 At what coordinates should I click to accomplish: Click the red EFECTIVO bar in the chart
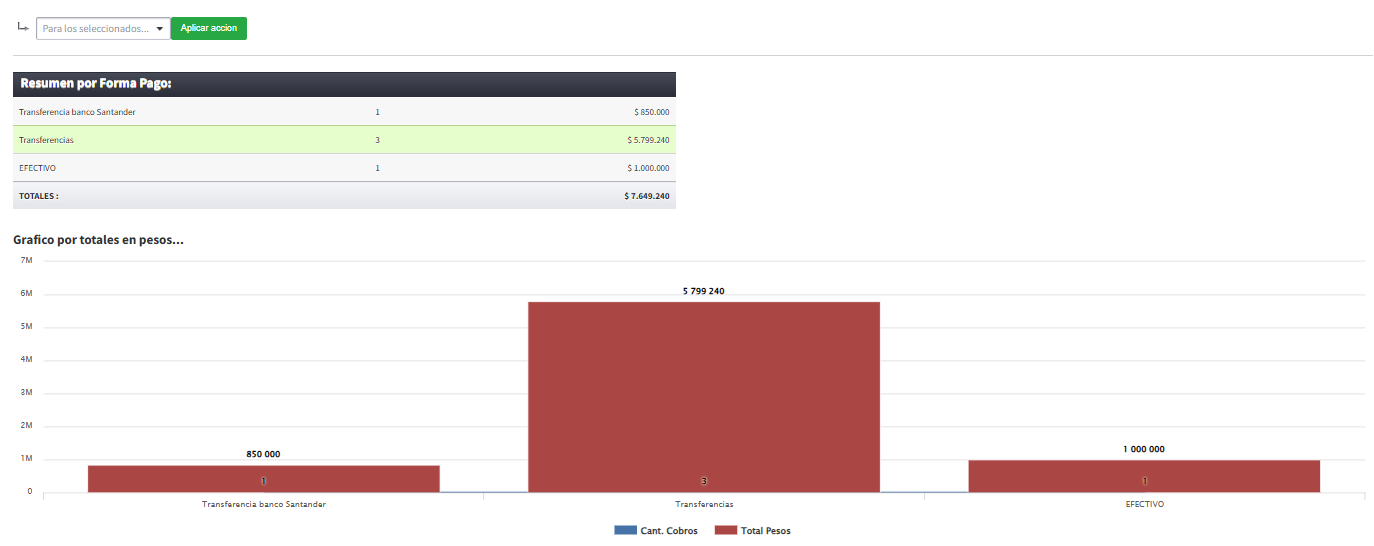[1144, 476]
